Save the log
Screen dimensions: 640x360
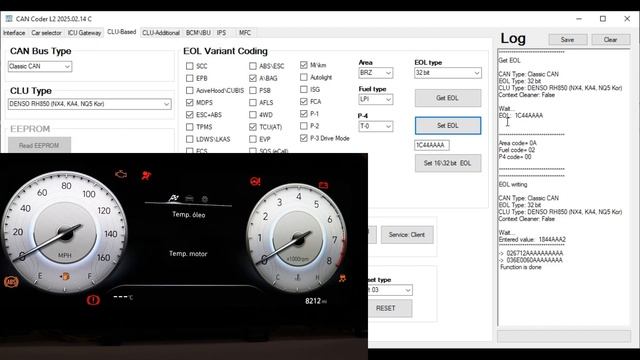point(567,40)
